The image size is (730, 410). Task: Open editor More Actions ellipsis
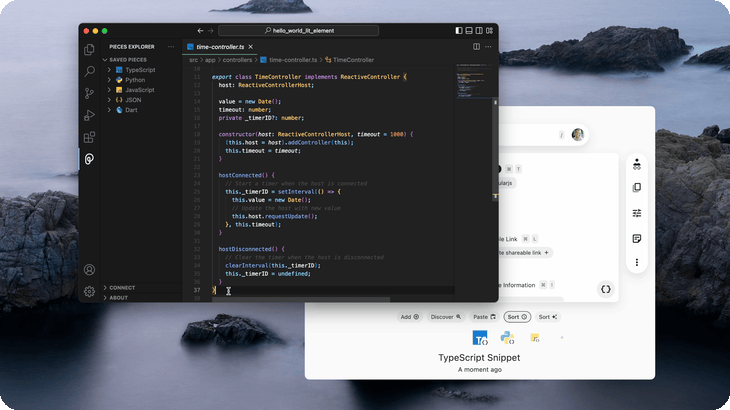(488, 47)
